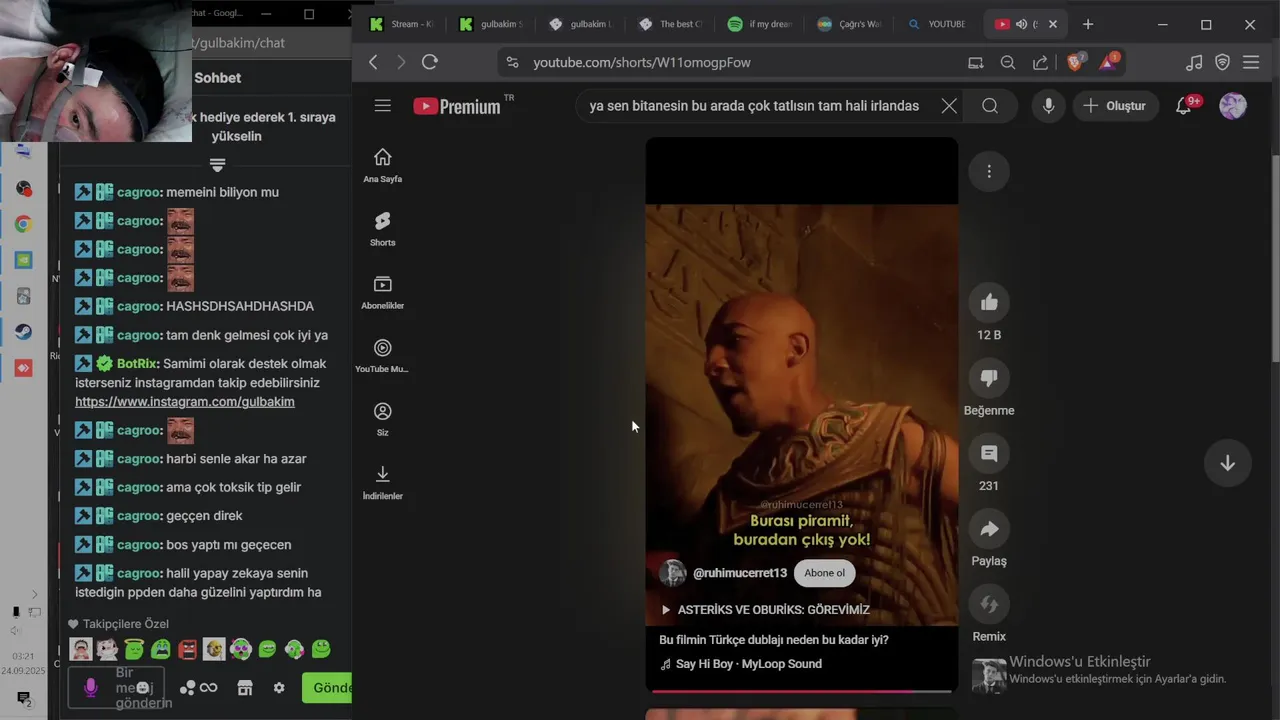
Task: Remix this short
Action: tap(989, 604)
